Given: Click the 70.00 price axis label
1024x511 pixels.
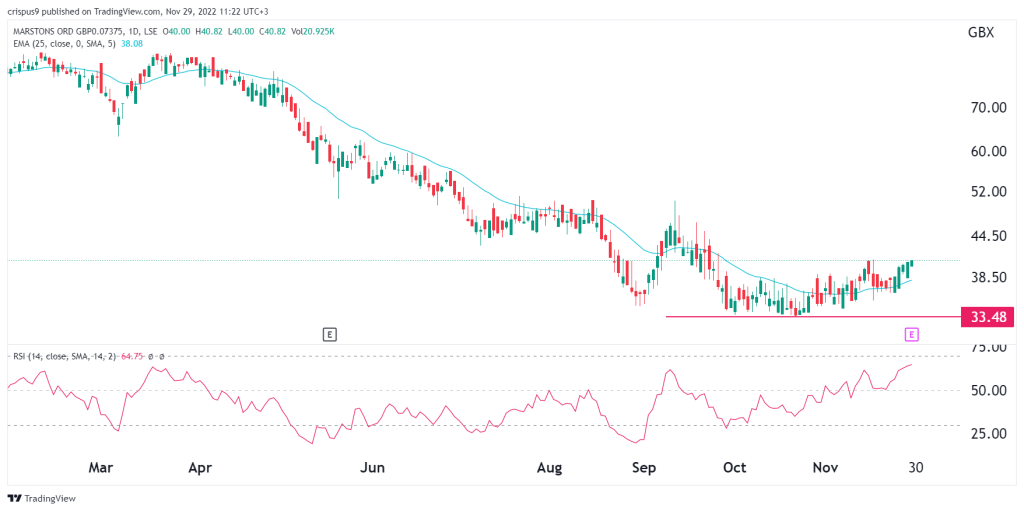Looking at the screenshot, I should tap(986, 108).
